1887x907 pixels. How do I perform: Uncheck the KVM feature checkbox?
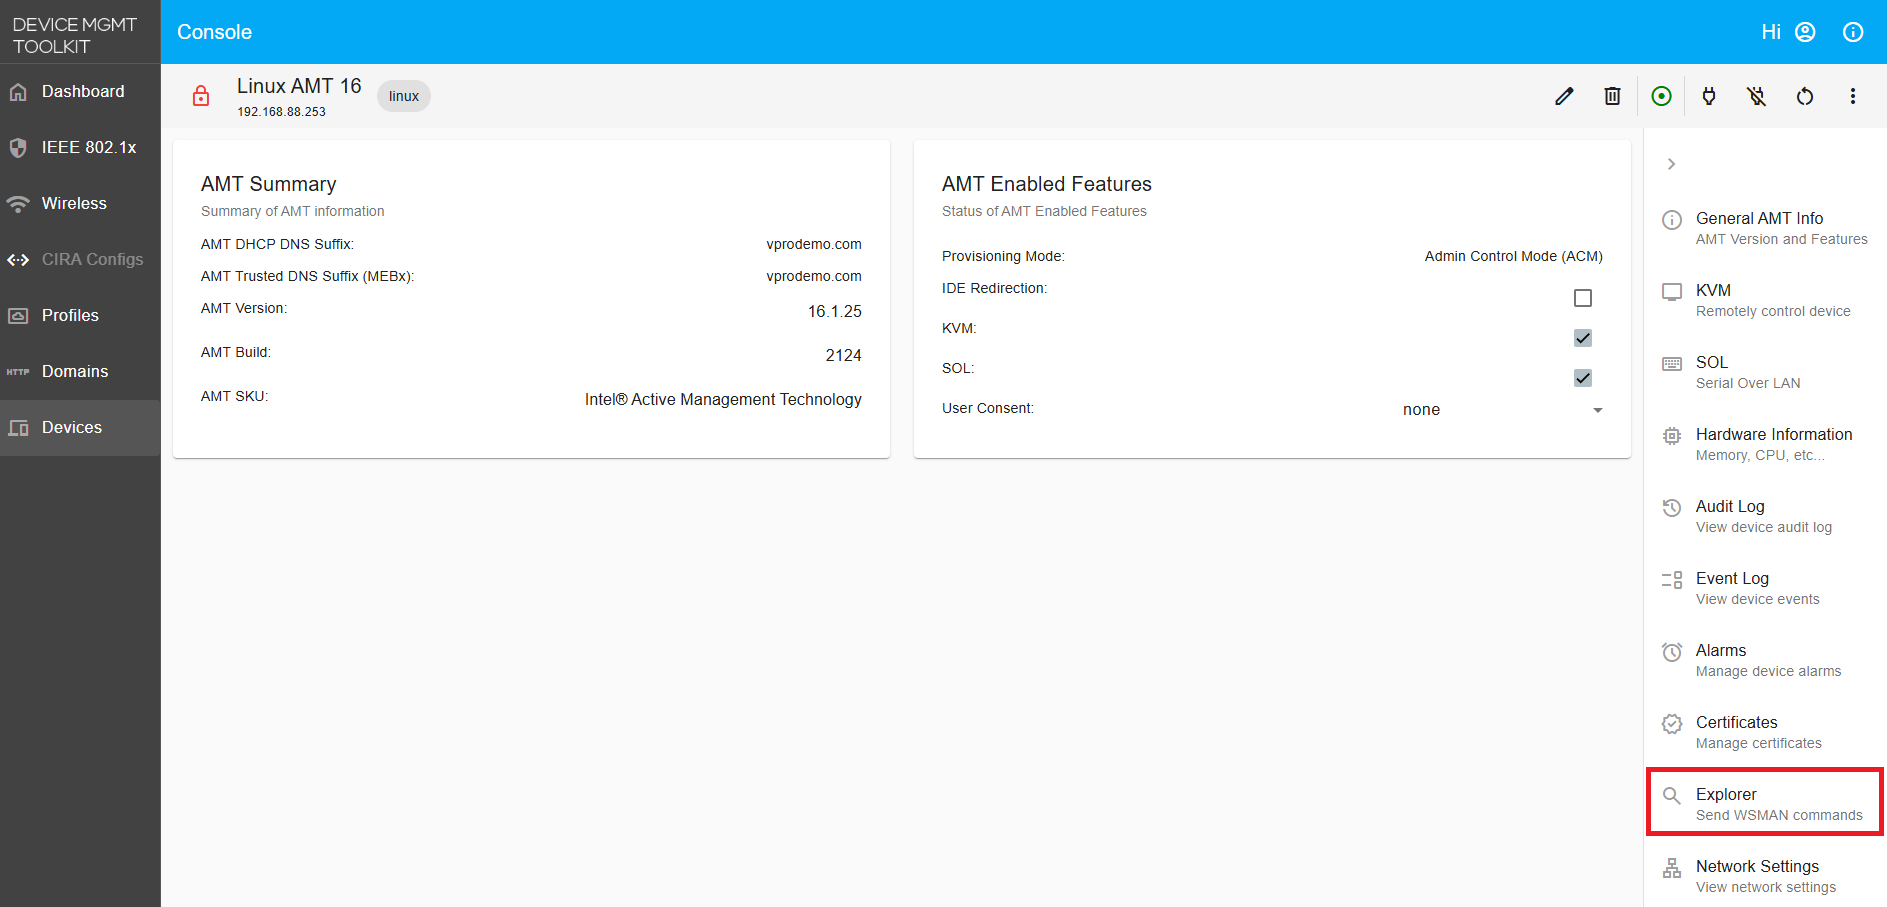1582,338
